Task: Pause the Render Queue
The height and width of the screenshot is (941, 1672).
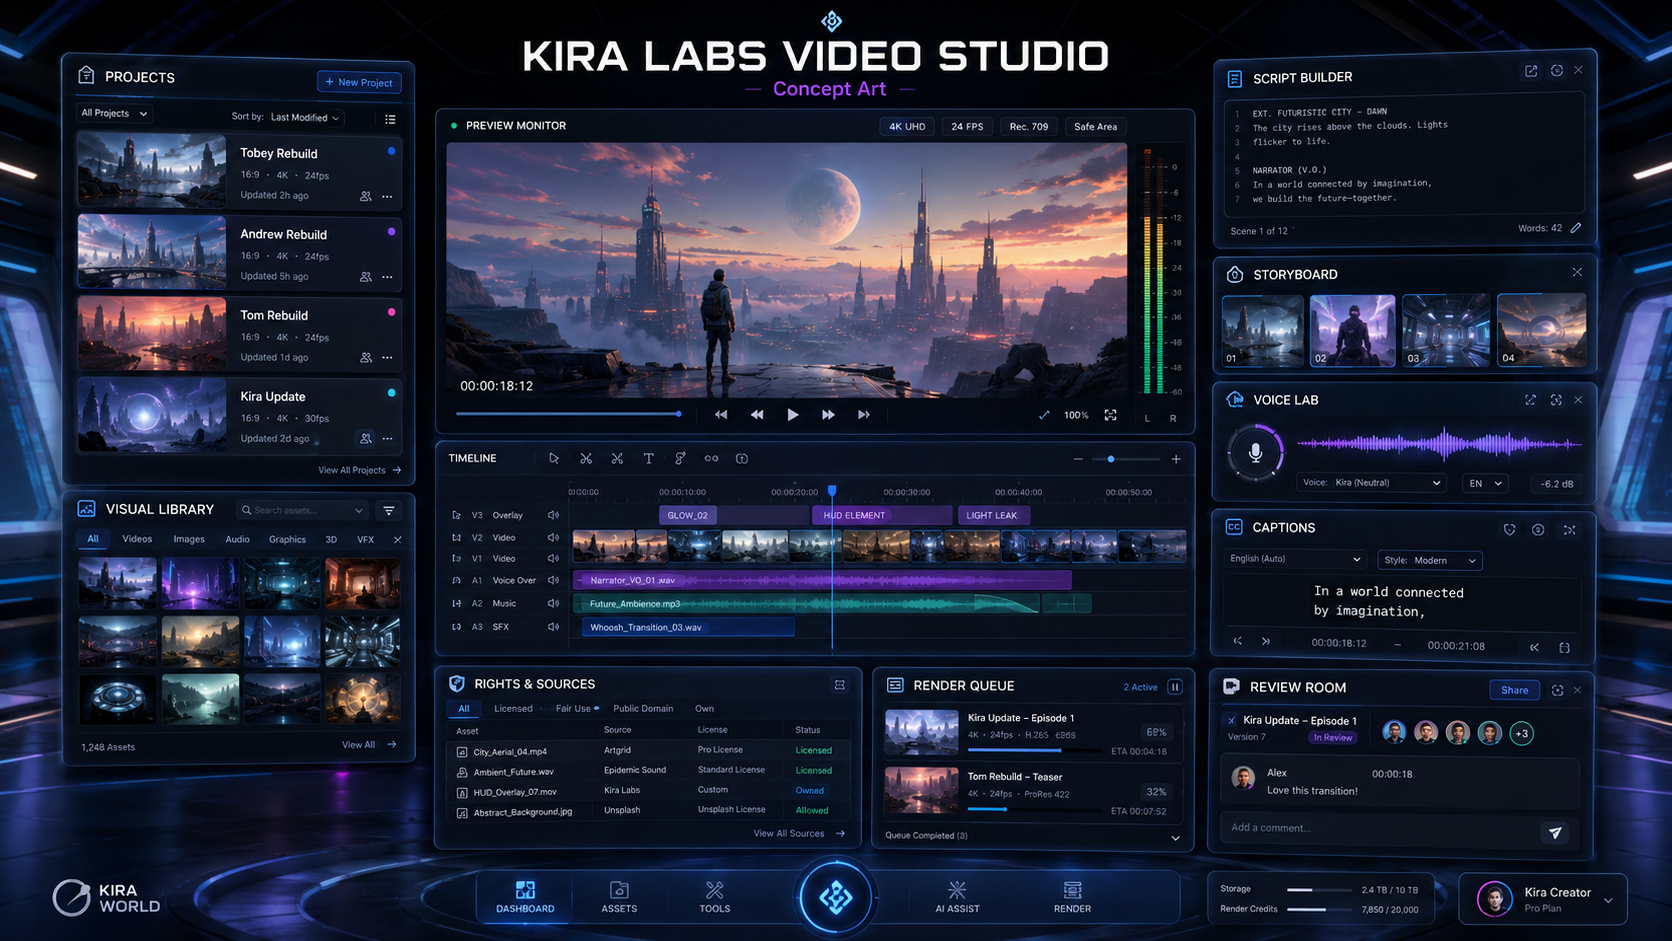Action: pos(1175,687)
